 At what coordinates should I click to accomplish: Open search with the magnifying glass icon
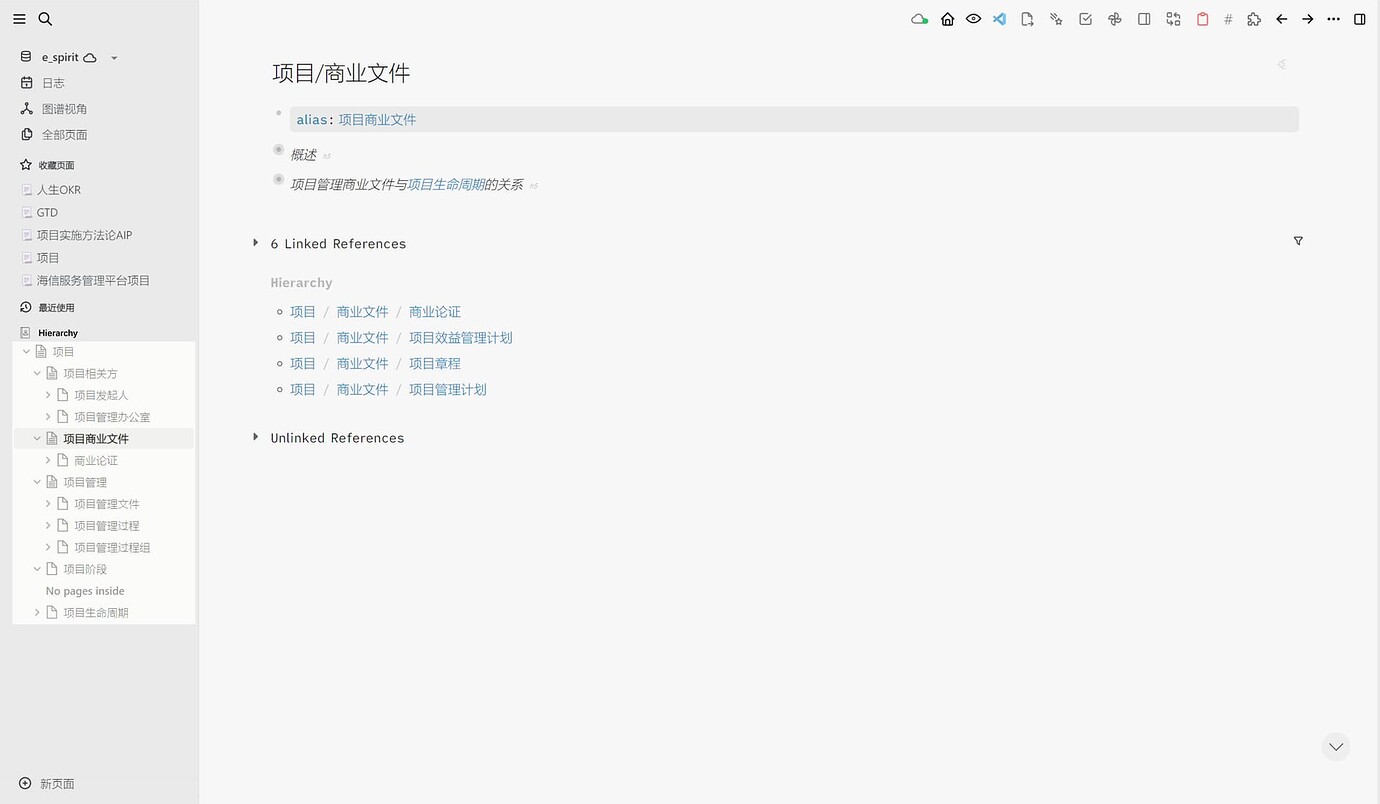[45, 18]
